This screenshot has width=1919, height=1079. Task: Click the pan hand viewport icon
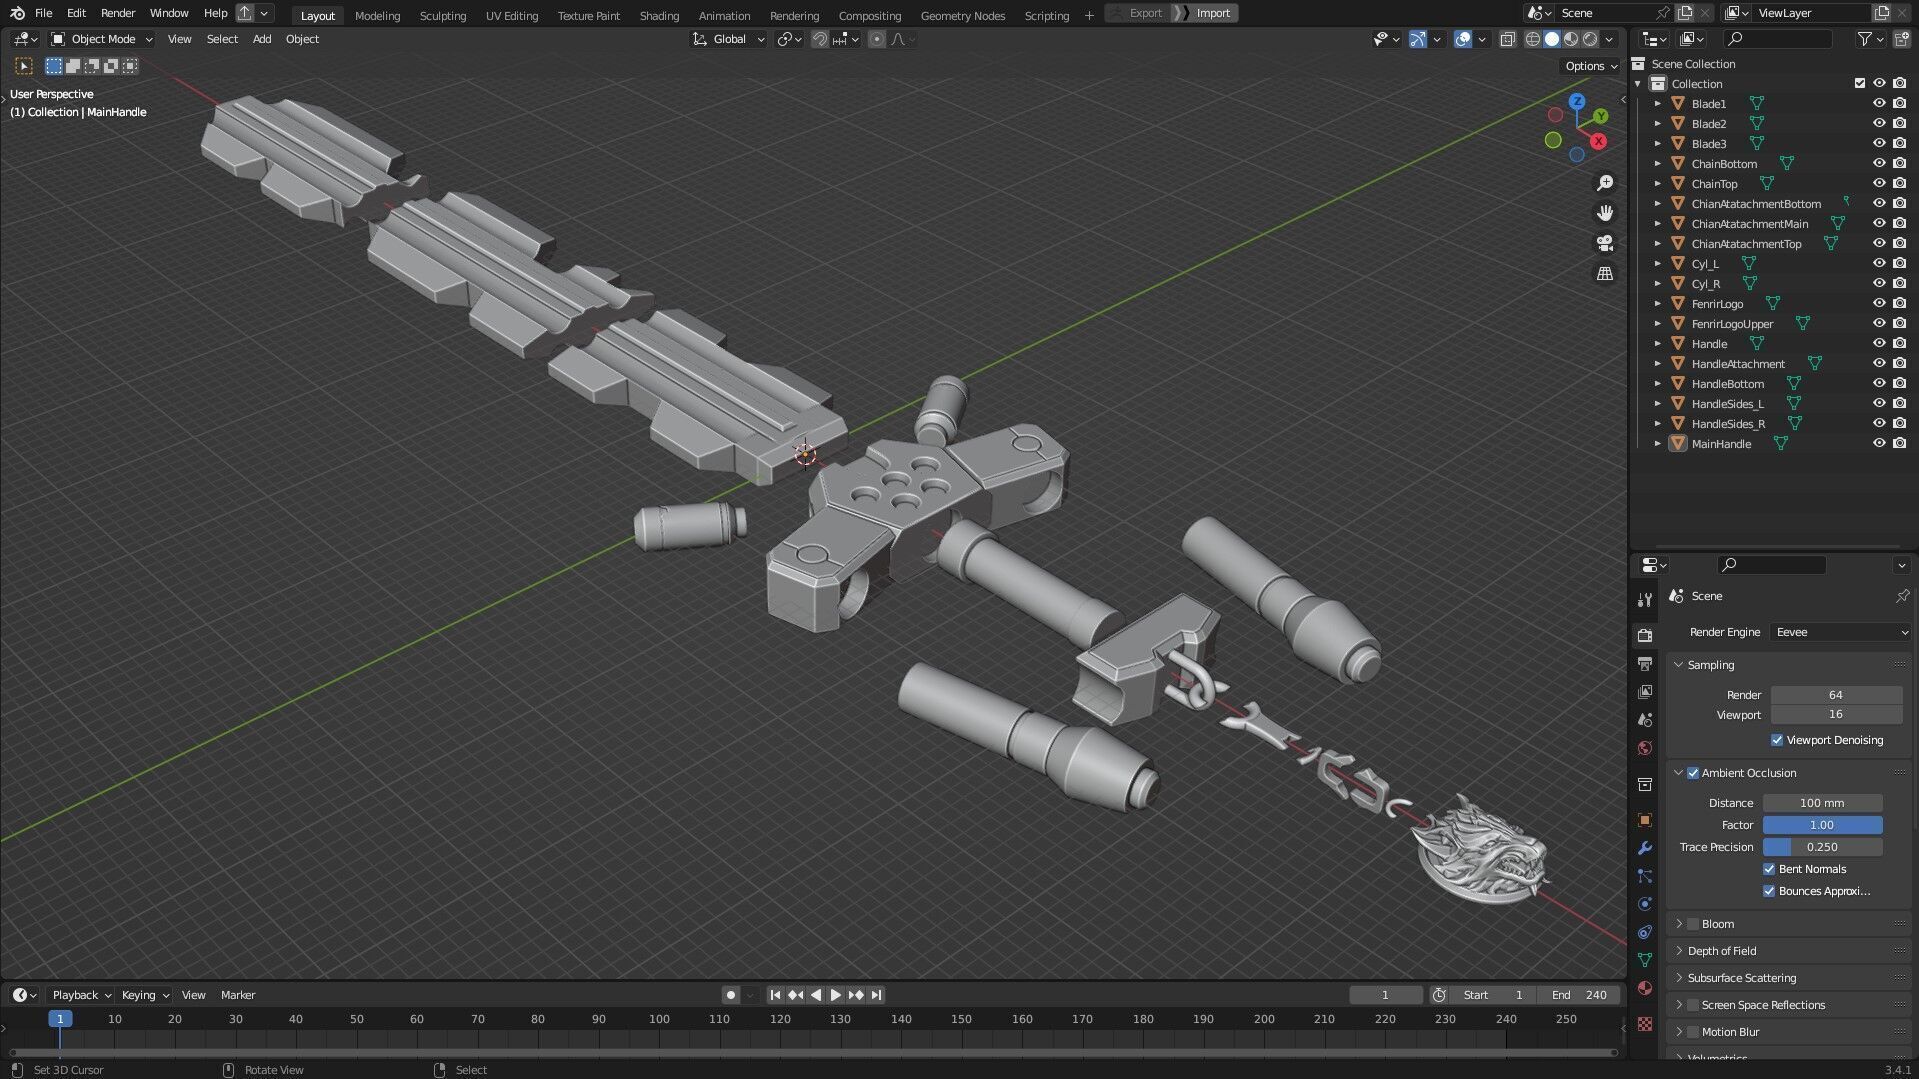tap(1605, 213)
